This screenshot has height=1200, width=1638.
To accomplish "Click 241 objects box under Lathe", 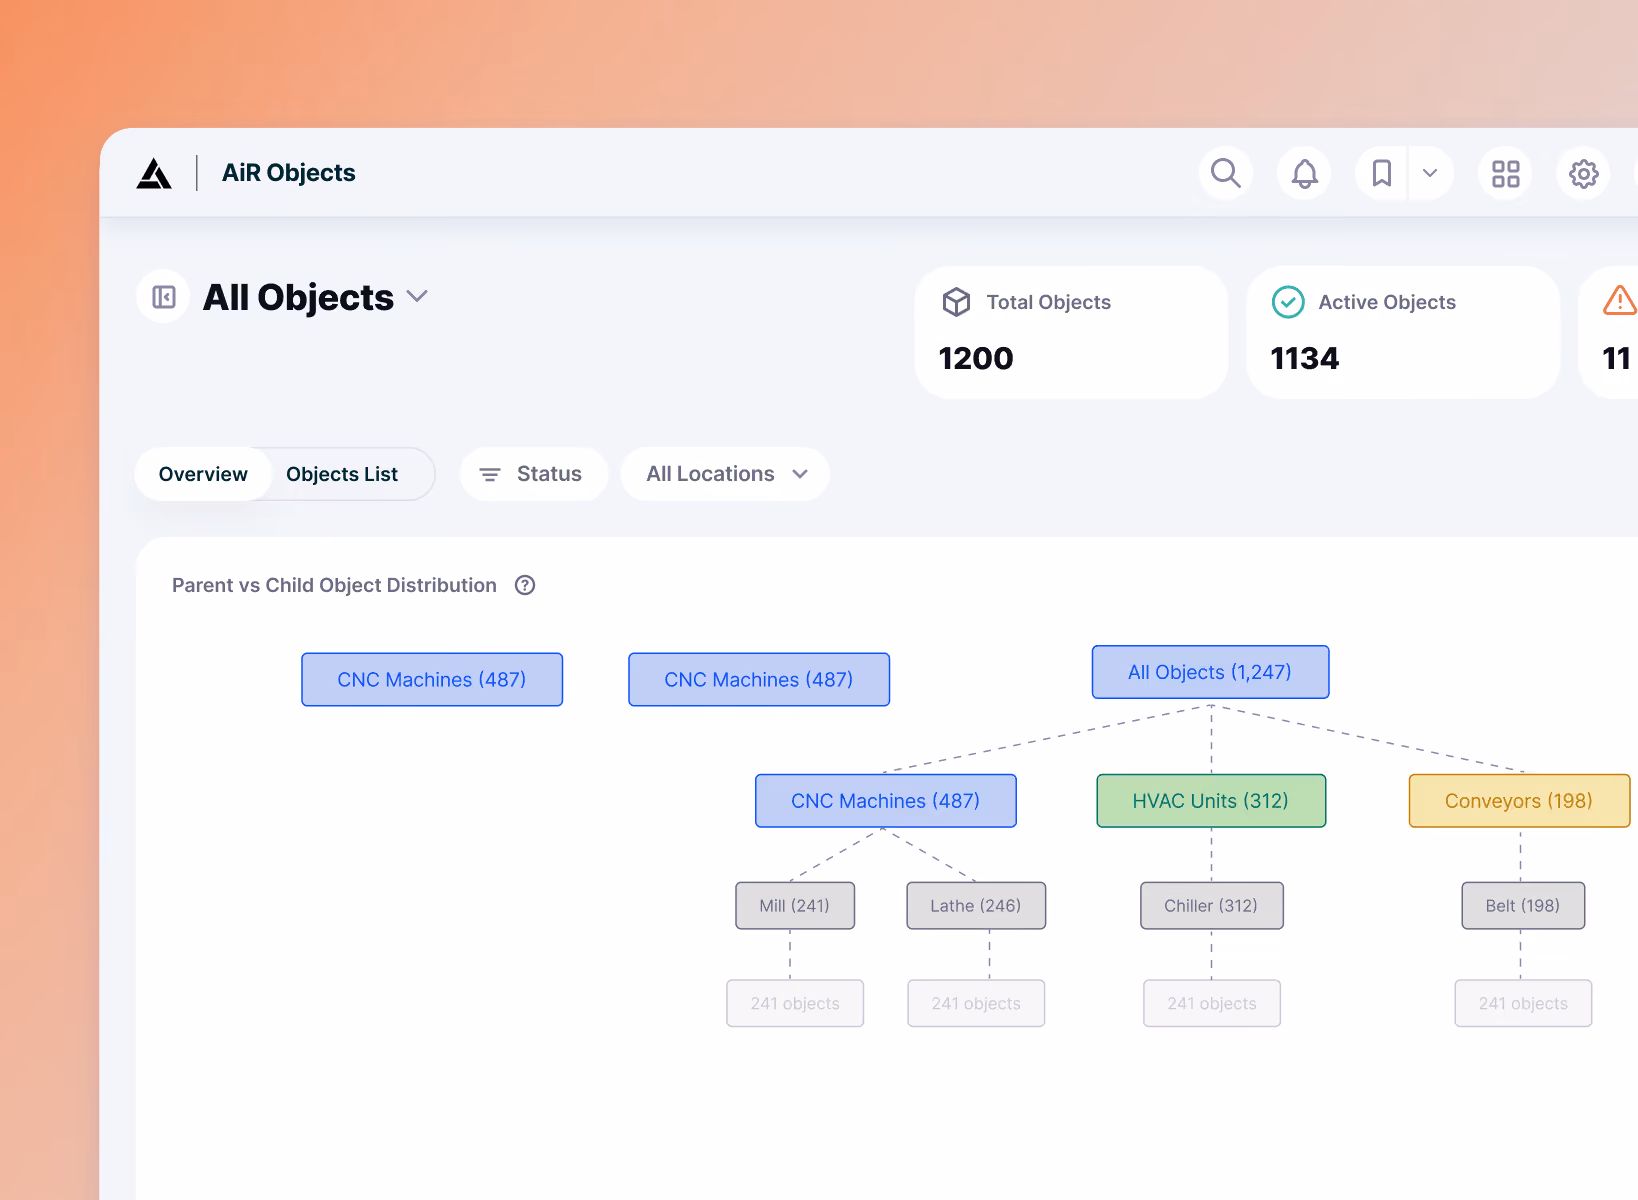I will 976,1003.
